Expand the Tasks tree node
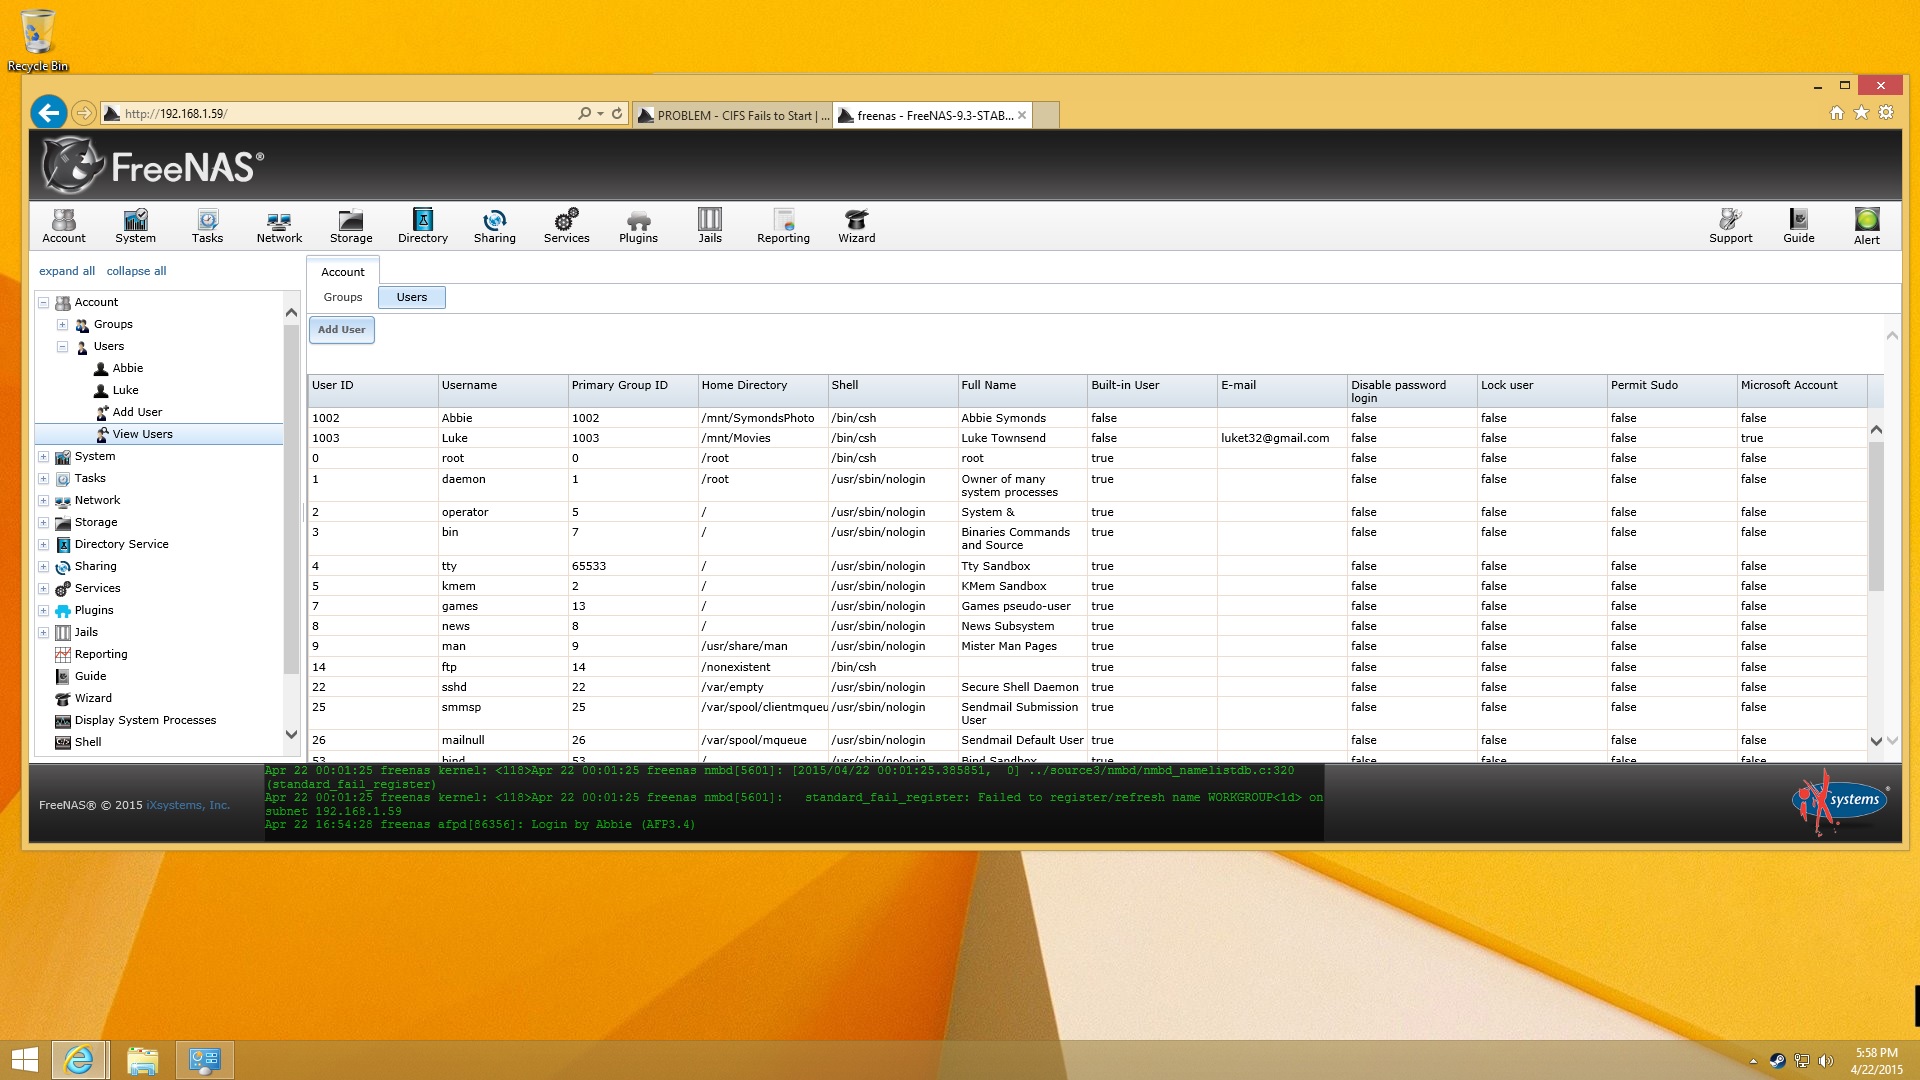The height and width of the screenshot is (1080, 1920). point(44,478)
